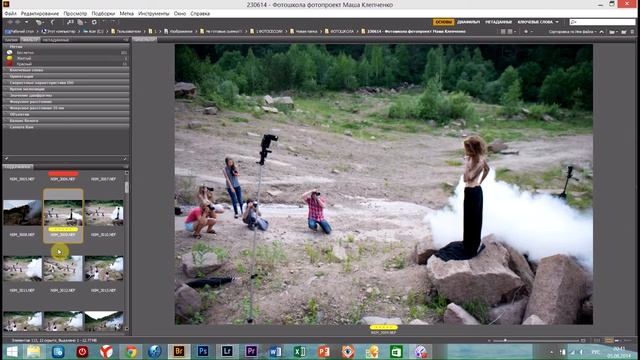This screenshot has width=640, height=360.
Task: Expand the 'Значение диафрагмы' filter section
Action: (66, 95)
